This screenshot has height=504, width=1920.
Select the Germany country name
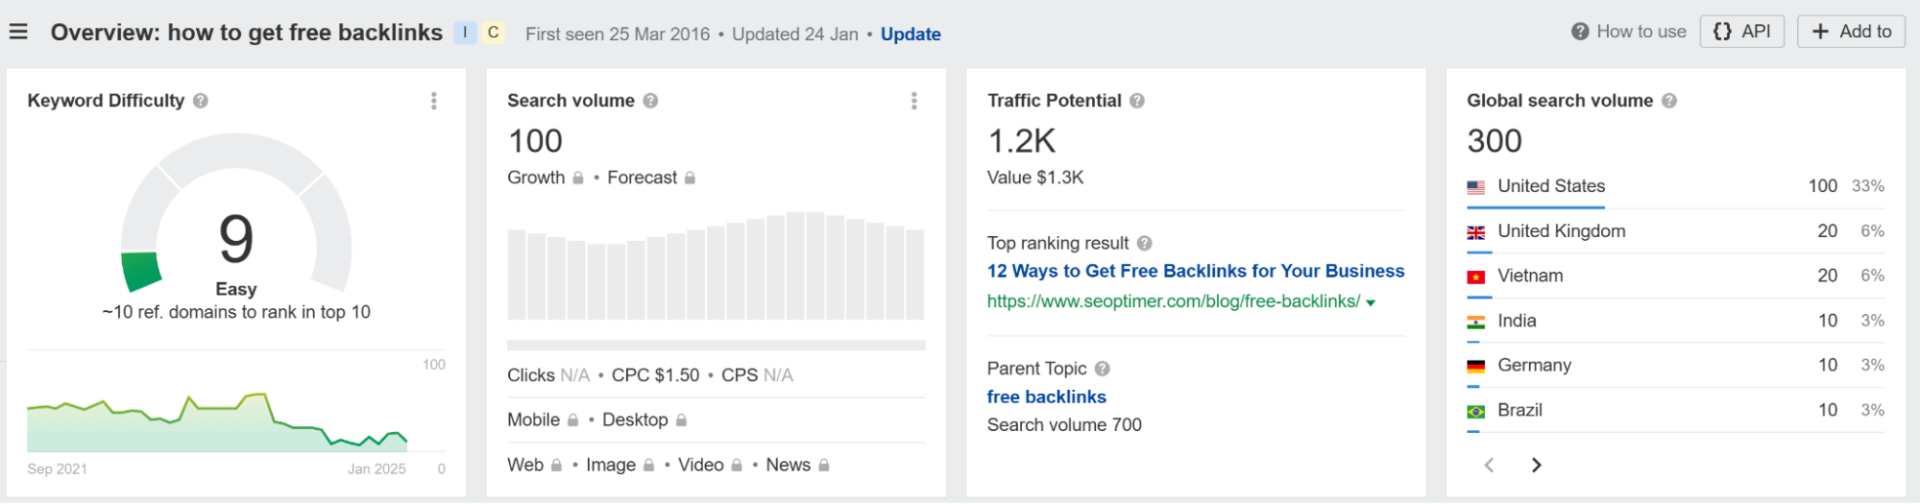coord(1534,365)
